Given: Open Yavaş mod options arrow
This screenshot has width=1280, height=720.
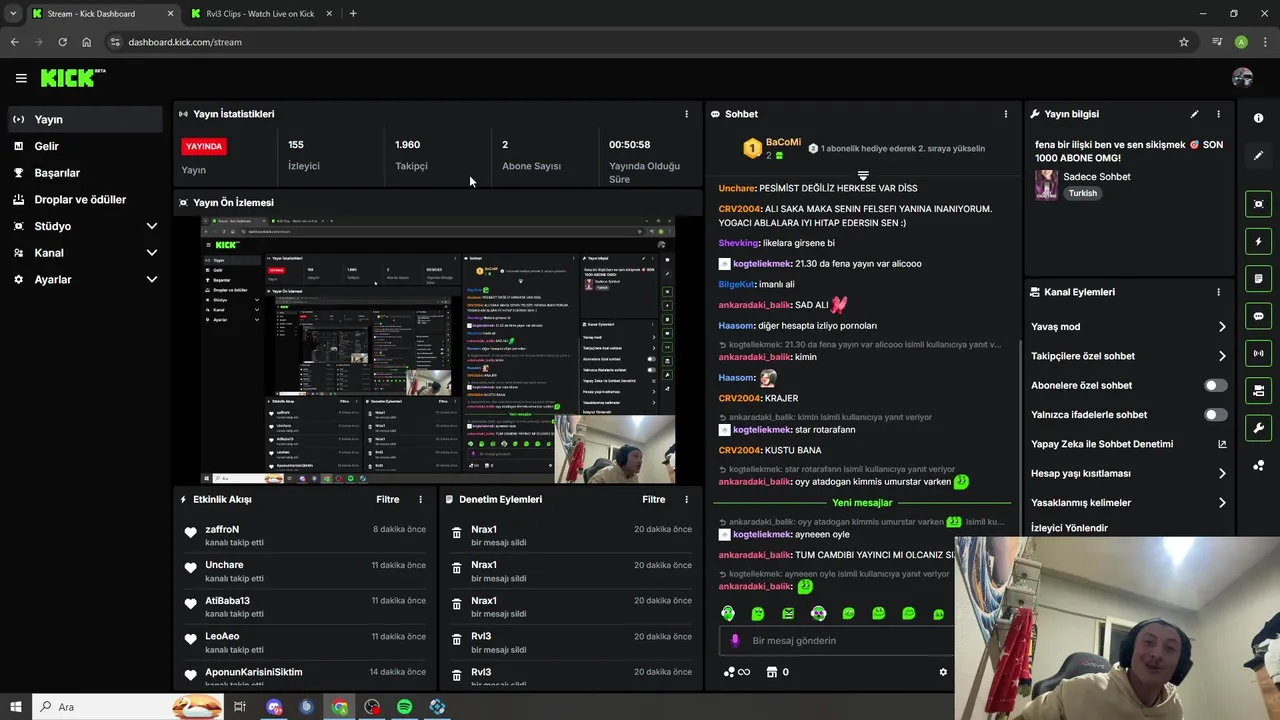Looking at the screenshot, I should 1222,327.
